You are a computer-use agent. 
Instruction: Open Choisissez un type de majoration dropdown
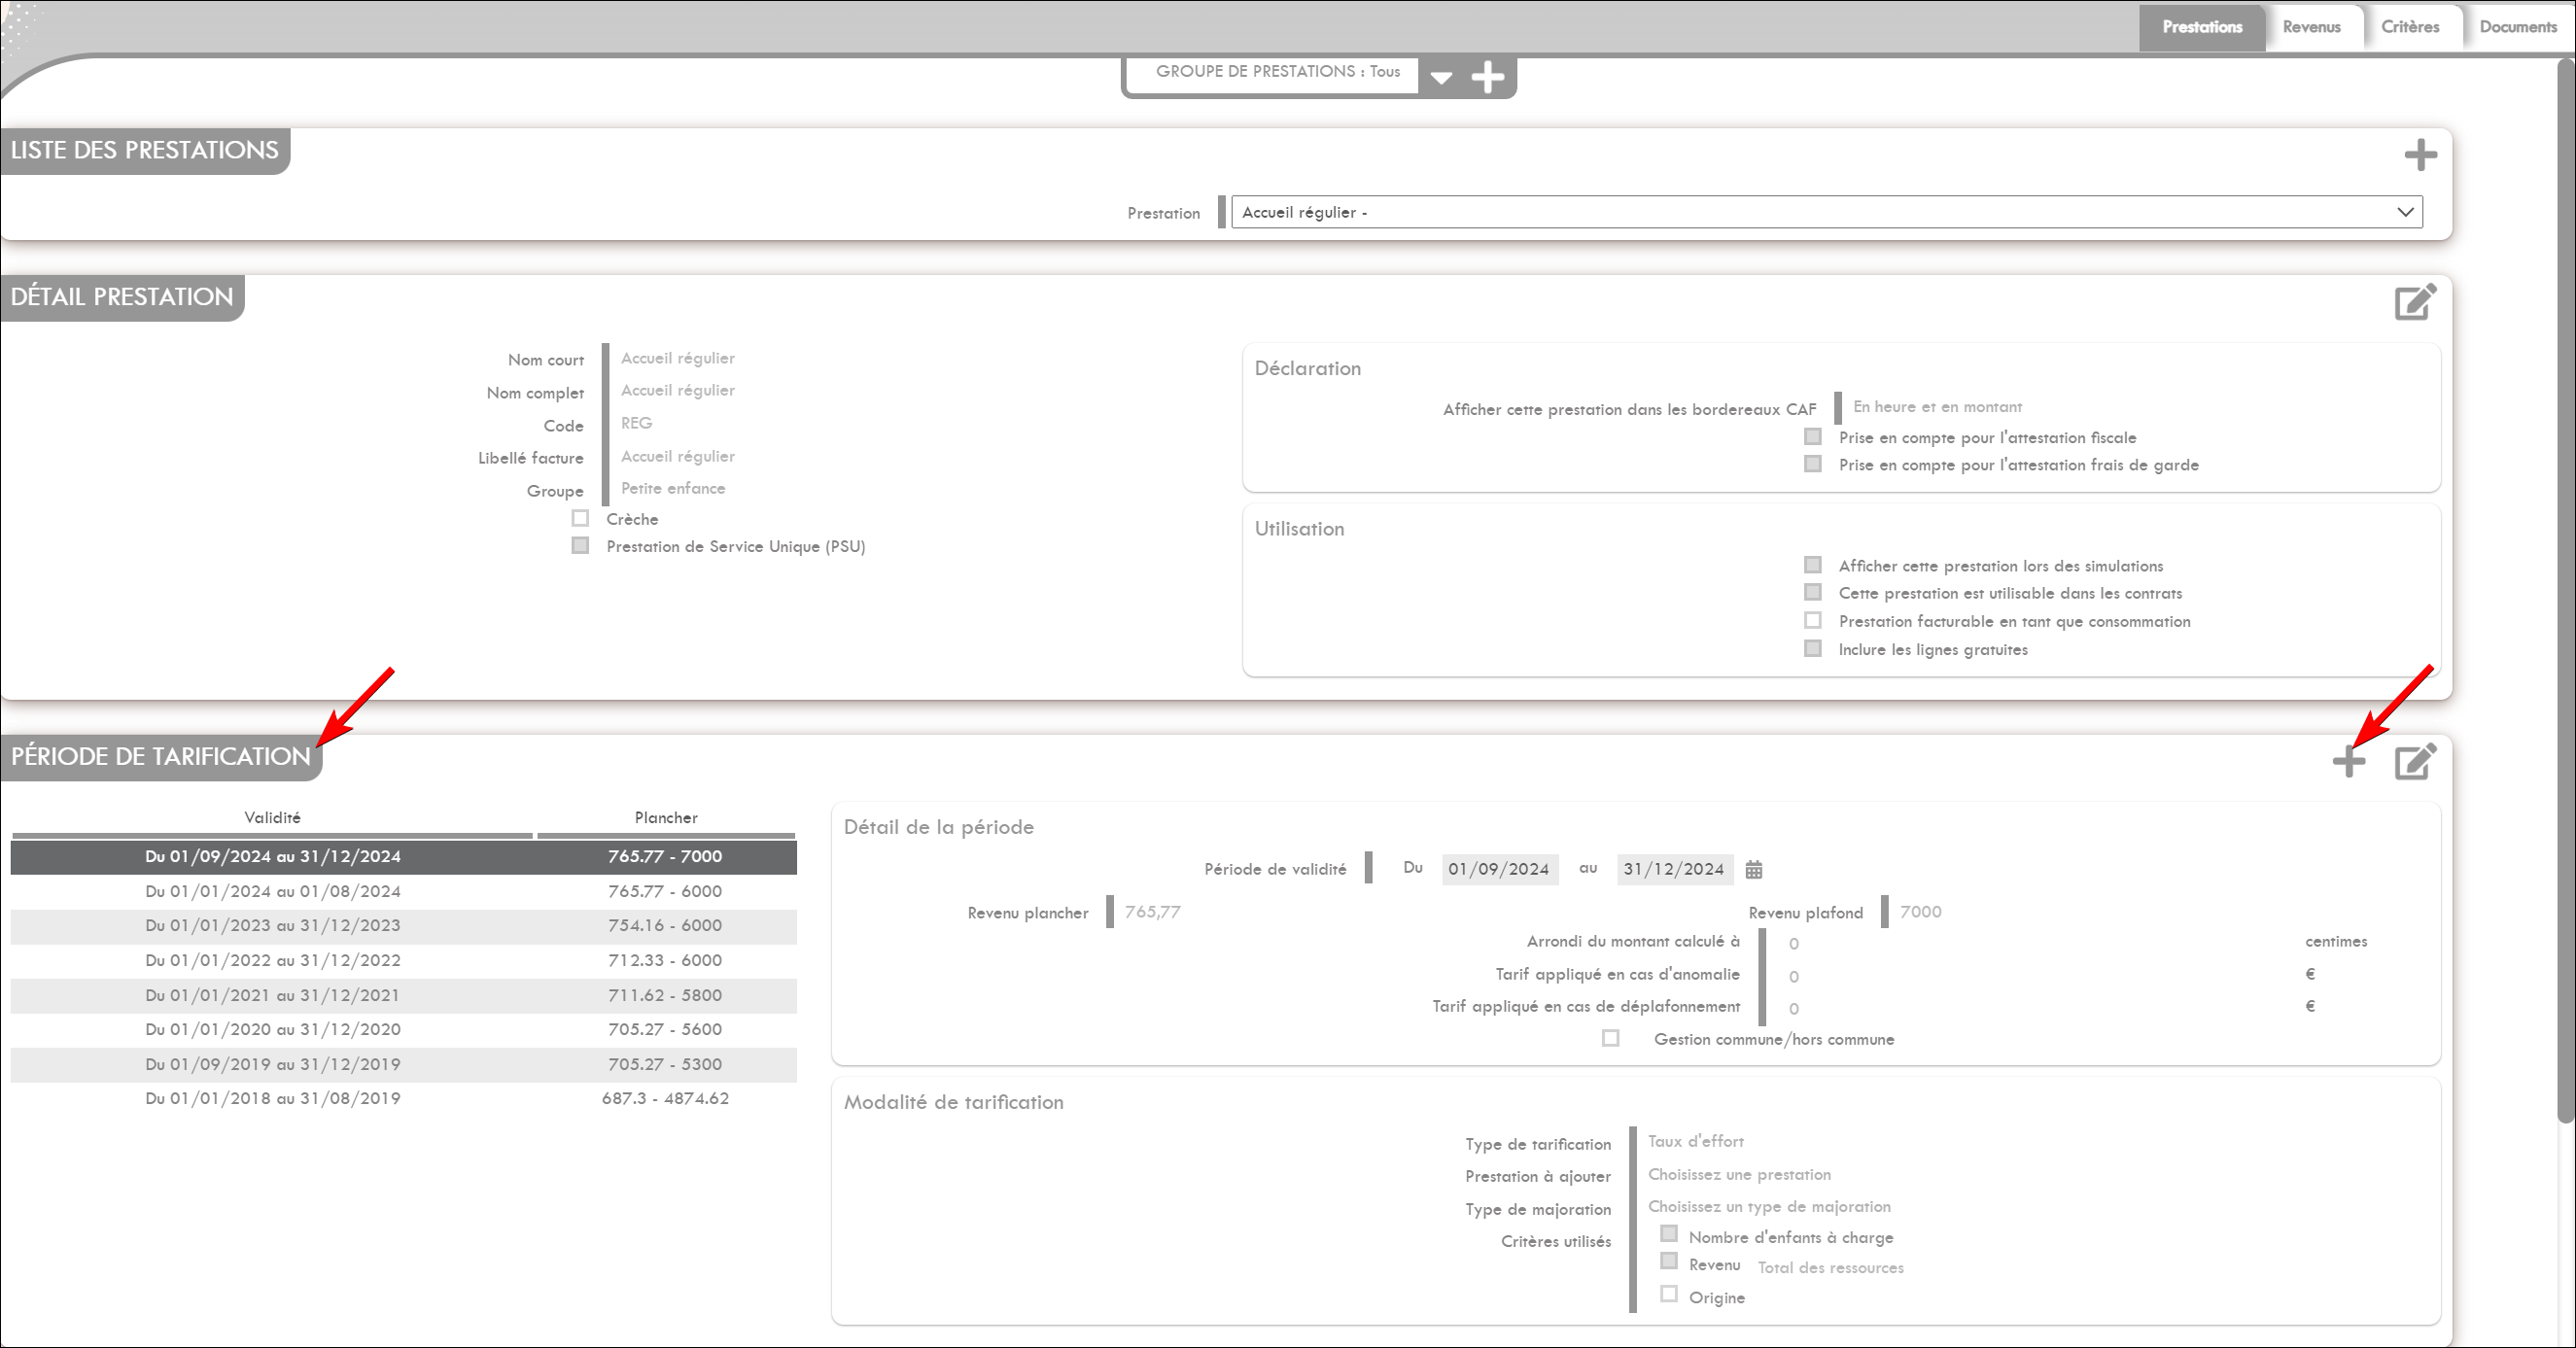(x=1769, y=1207)
